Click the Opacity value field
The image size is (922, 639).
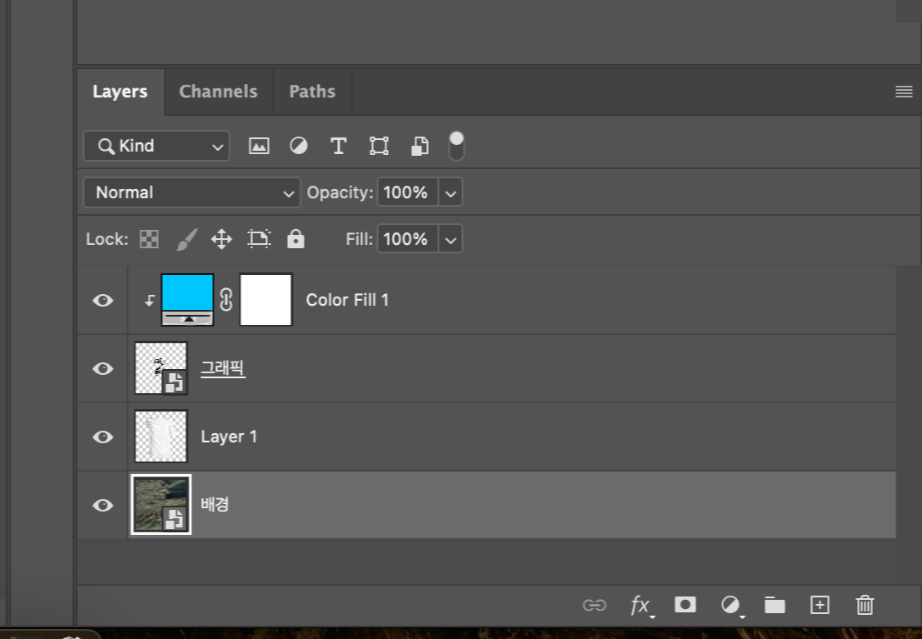[407, 192]
